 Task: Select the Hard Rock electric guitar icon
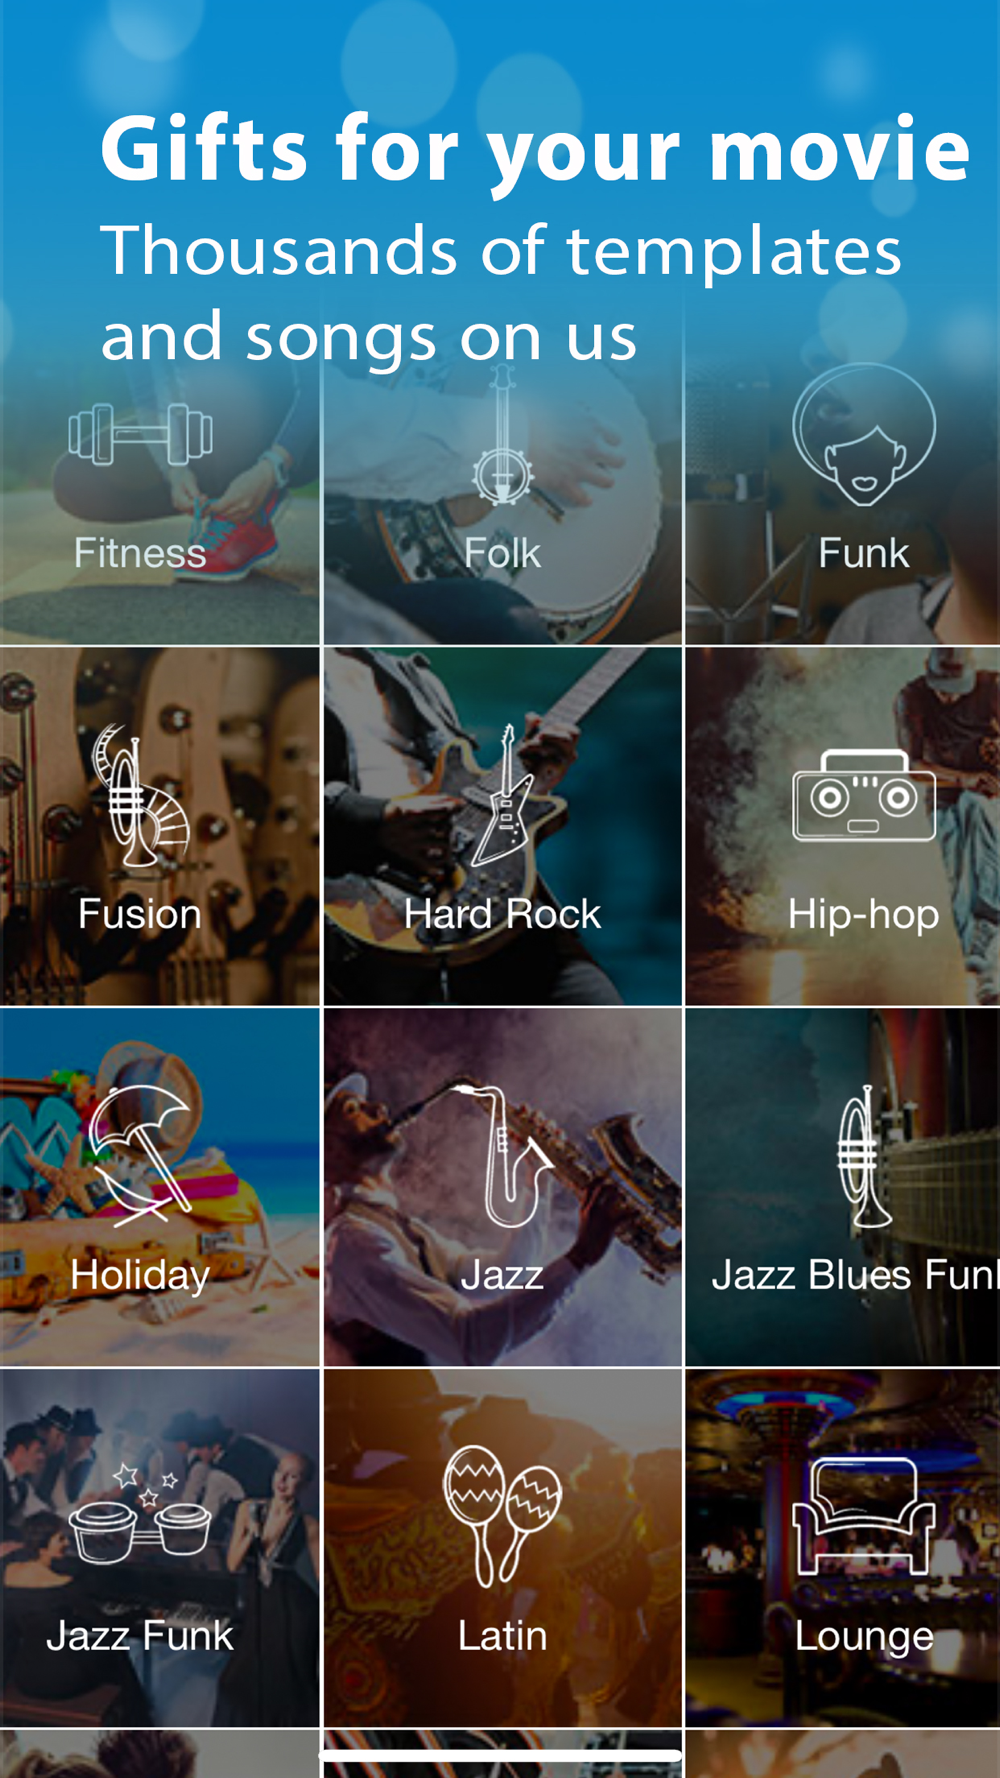click(x=503, y=795)
